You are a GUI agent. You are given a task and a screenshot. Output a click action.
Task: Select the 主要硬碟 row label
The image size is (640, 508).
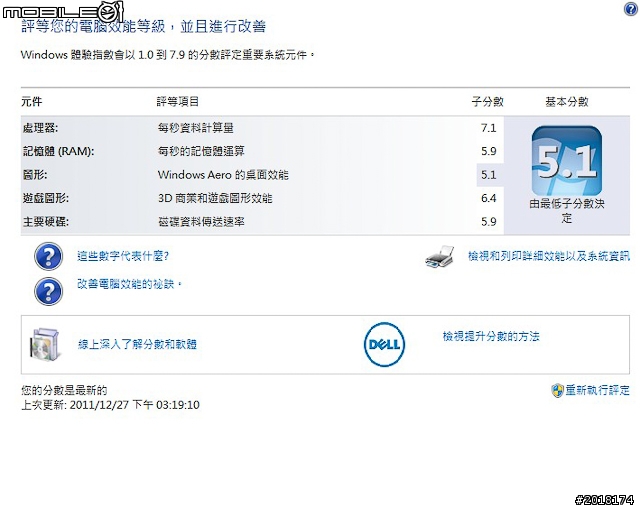coord(46,222)
